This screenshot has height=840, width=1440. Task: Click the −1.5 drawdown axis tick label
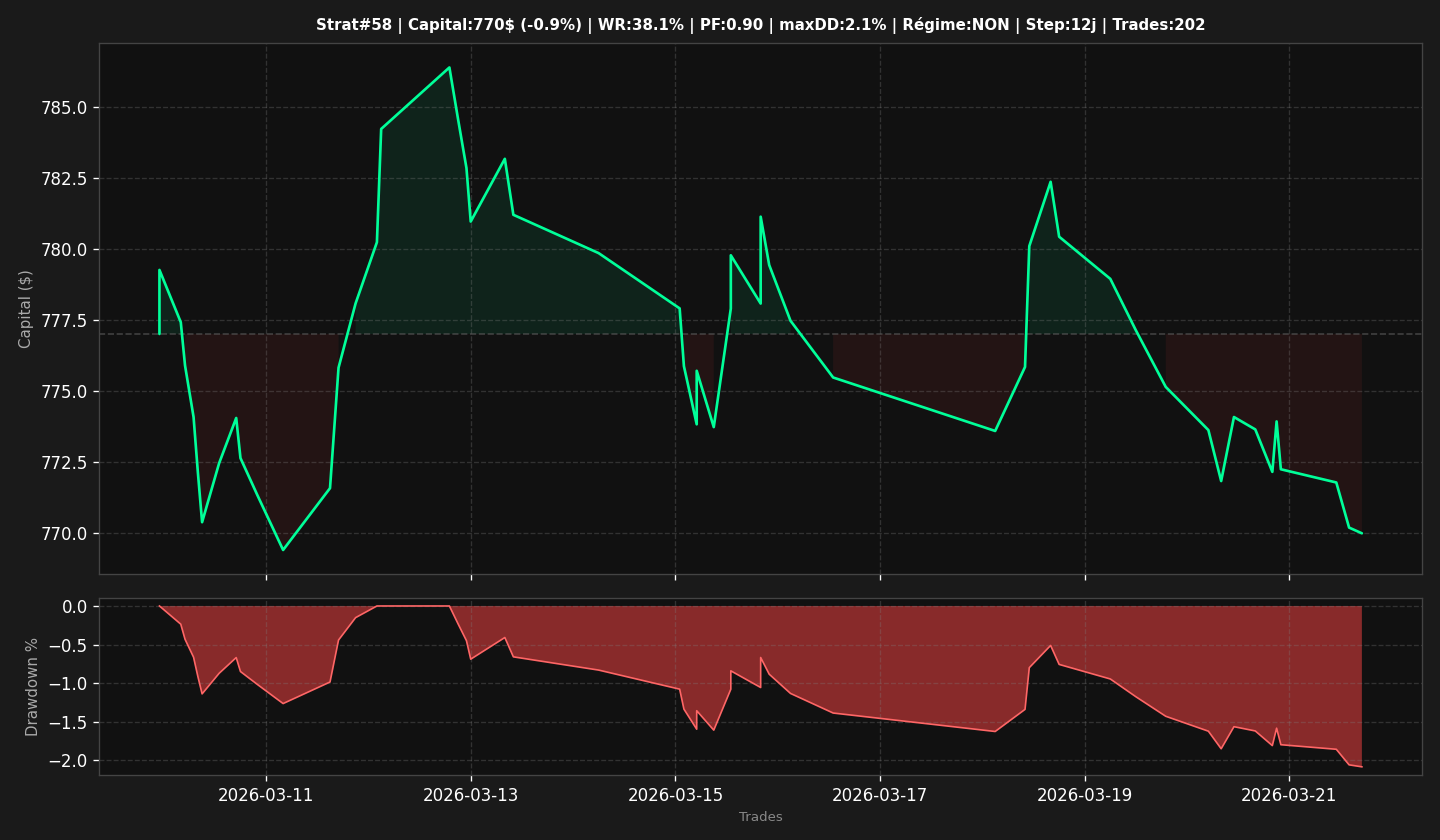pyautogui.click(x=68, y=723)
